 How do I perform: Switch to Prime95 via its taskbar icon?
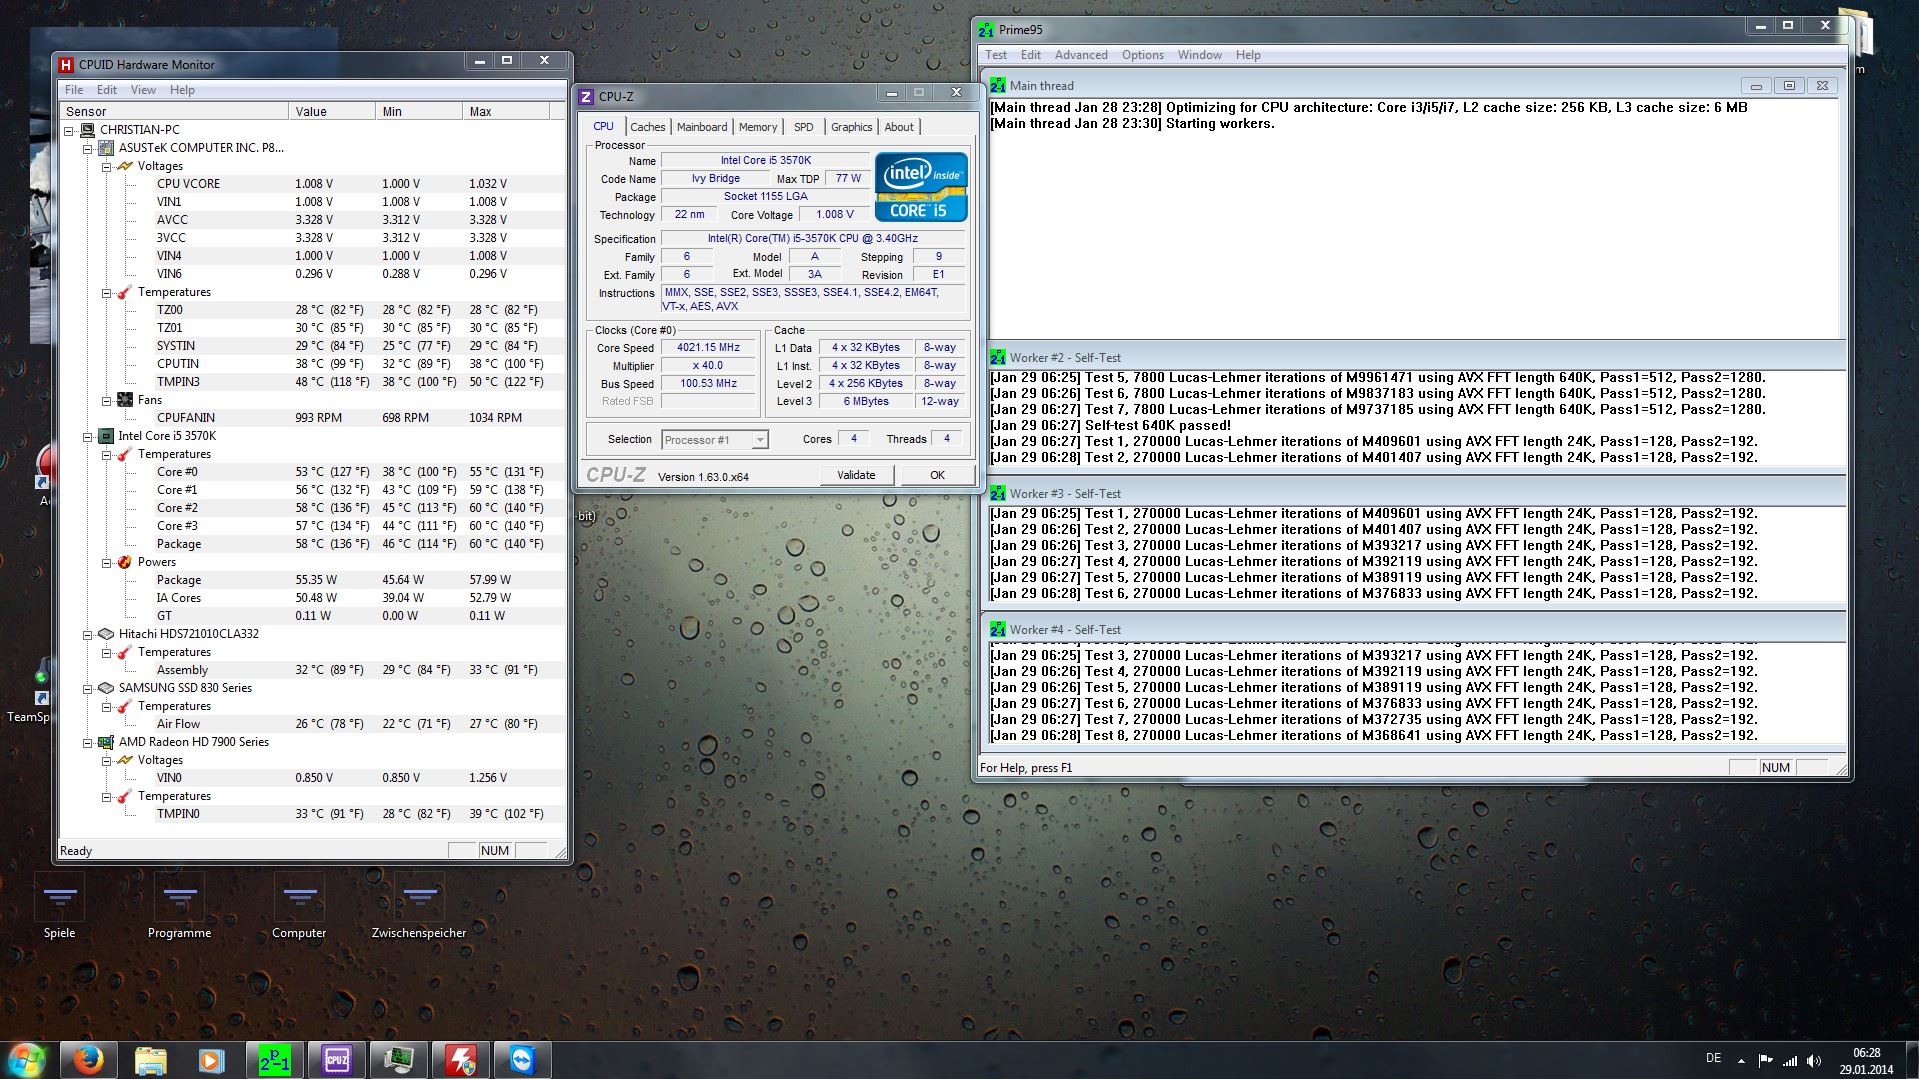tap(274, 1060)
